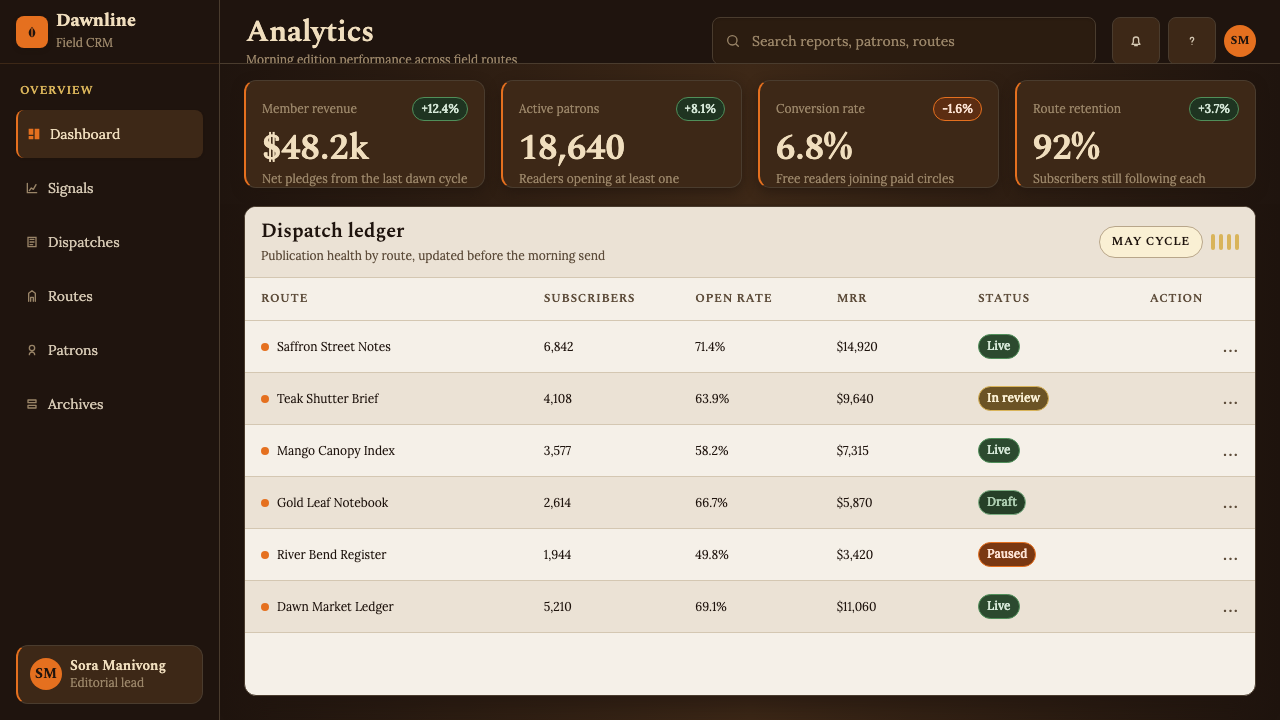Screen dimensions: 1280x720
Task: Click the Archives stack icon
Action: click(x=32, y=404)
